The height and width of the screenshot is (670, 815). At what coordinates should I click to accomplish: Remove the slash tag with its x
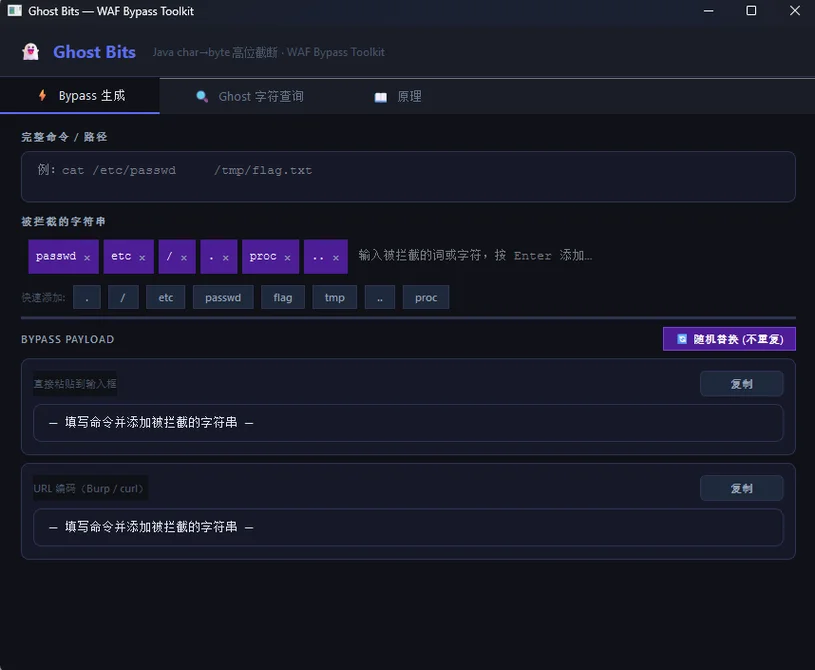pos(183,257)
